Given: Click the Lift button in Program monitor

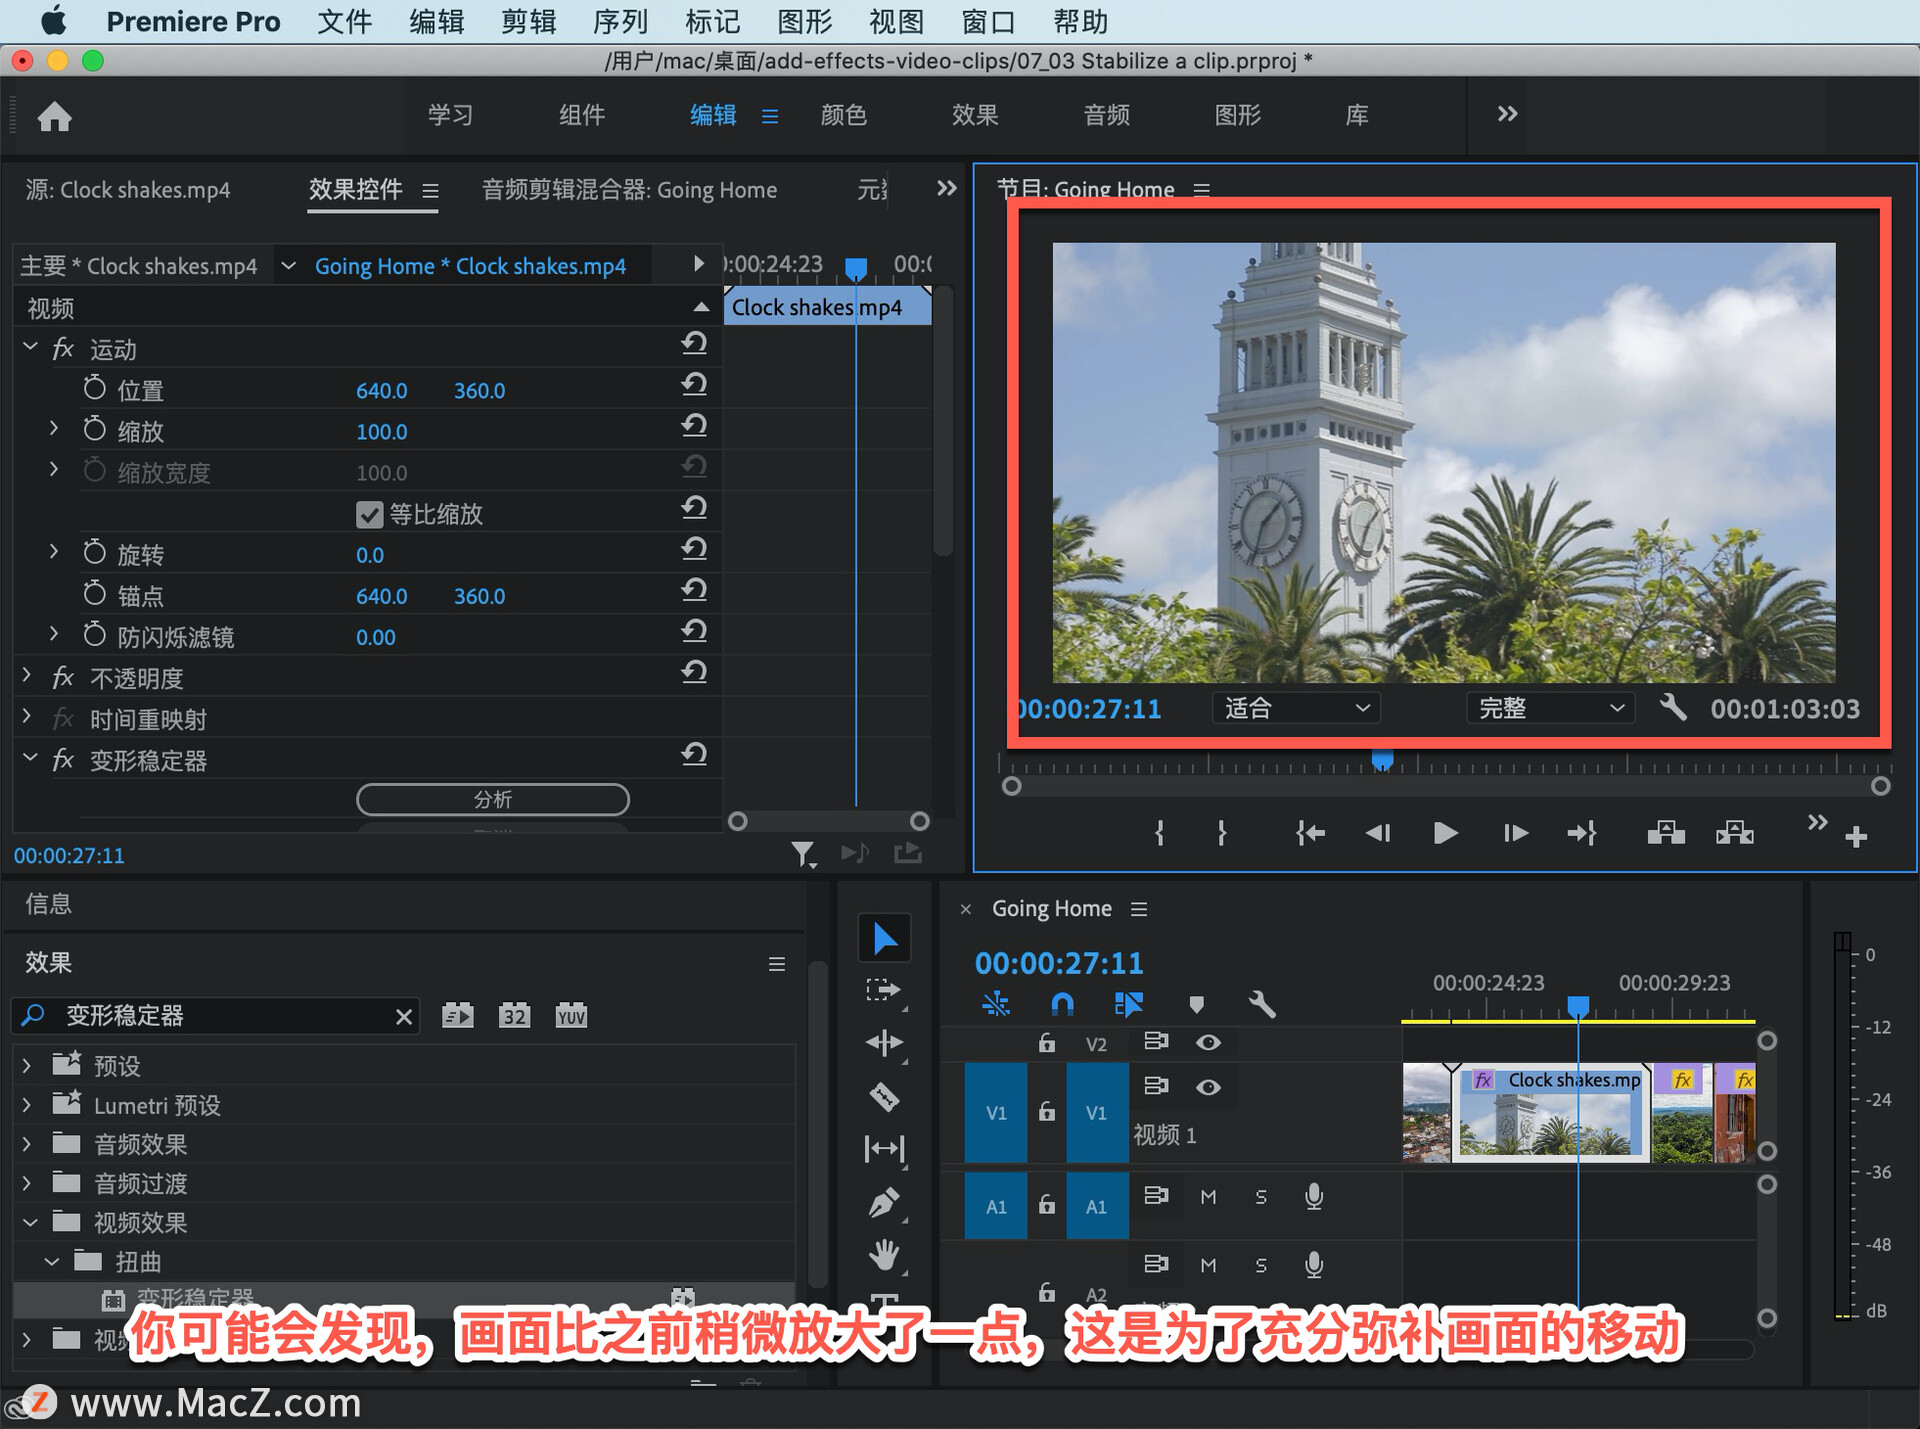Looking at the screenshot, I should coord(1665,833).
